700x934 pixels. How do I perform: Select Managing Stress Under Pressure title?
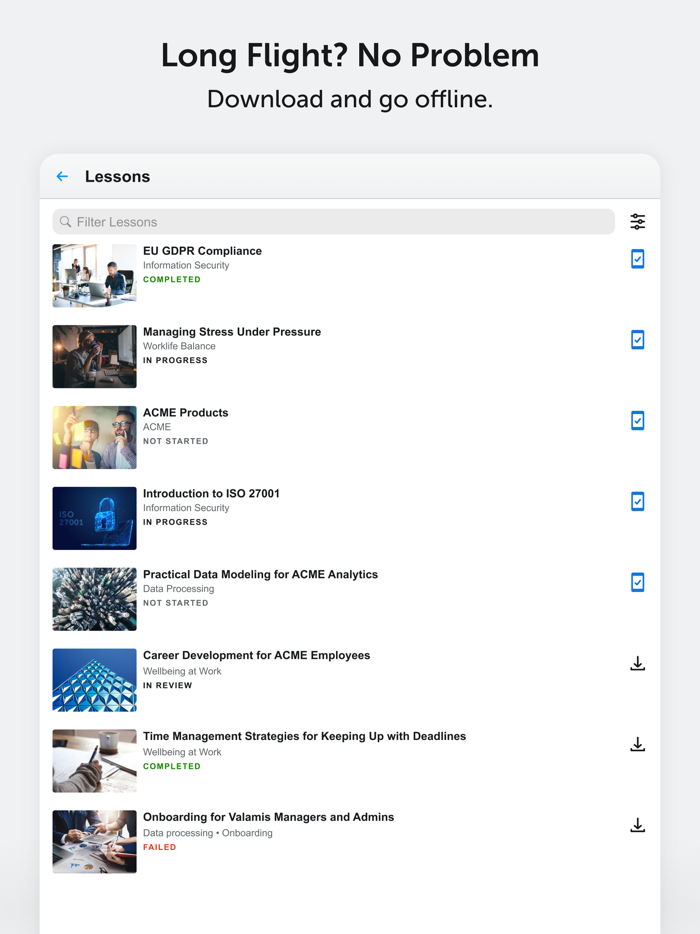tap(232, 332)
